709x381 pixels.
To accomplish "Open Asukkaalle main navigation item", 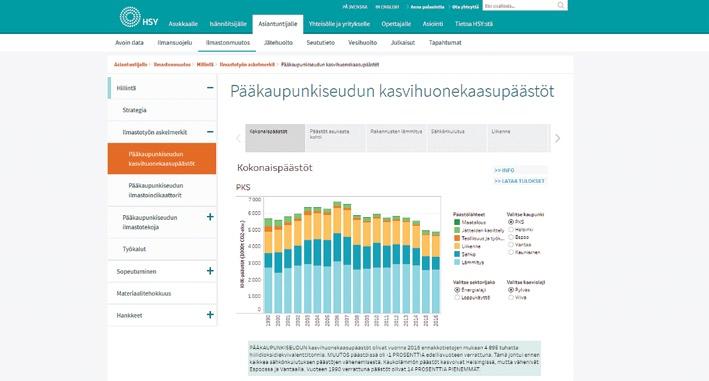I will [x=183, y=24].
